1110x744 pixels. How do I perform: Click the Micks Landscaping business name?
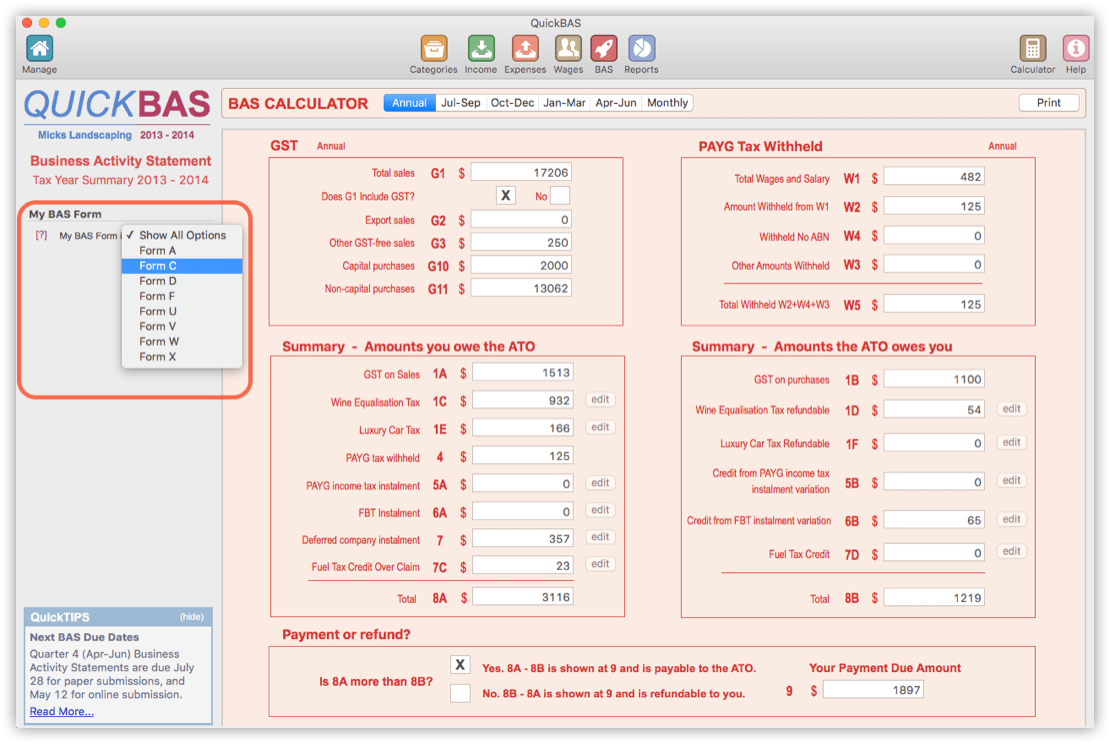(84, 135)
